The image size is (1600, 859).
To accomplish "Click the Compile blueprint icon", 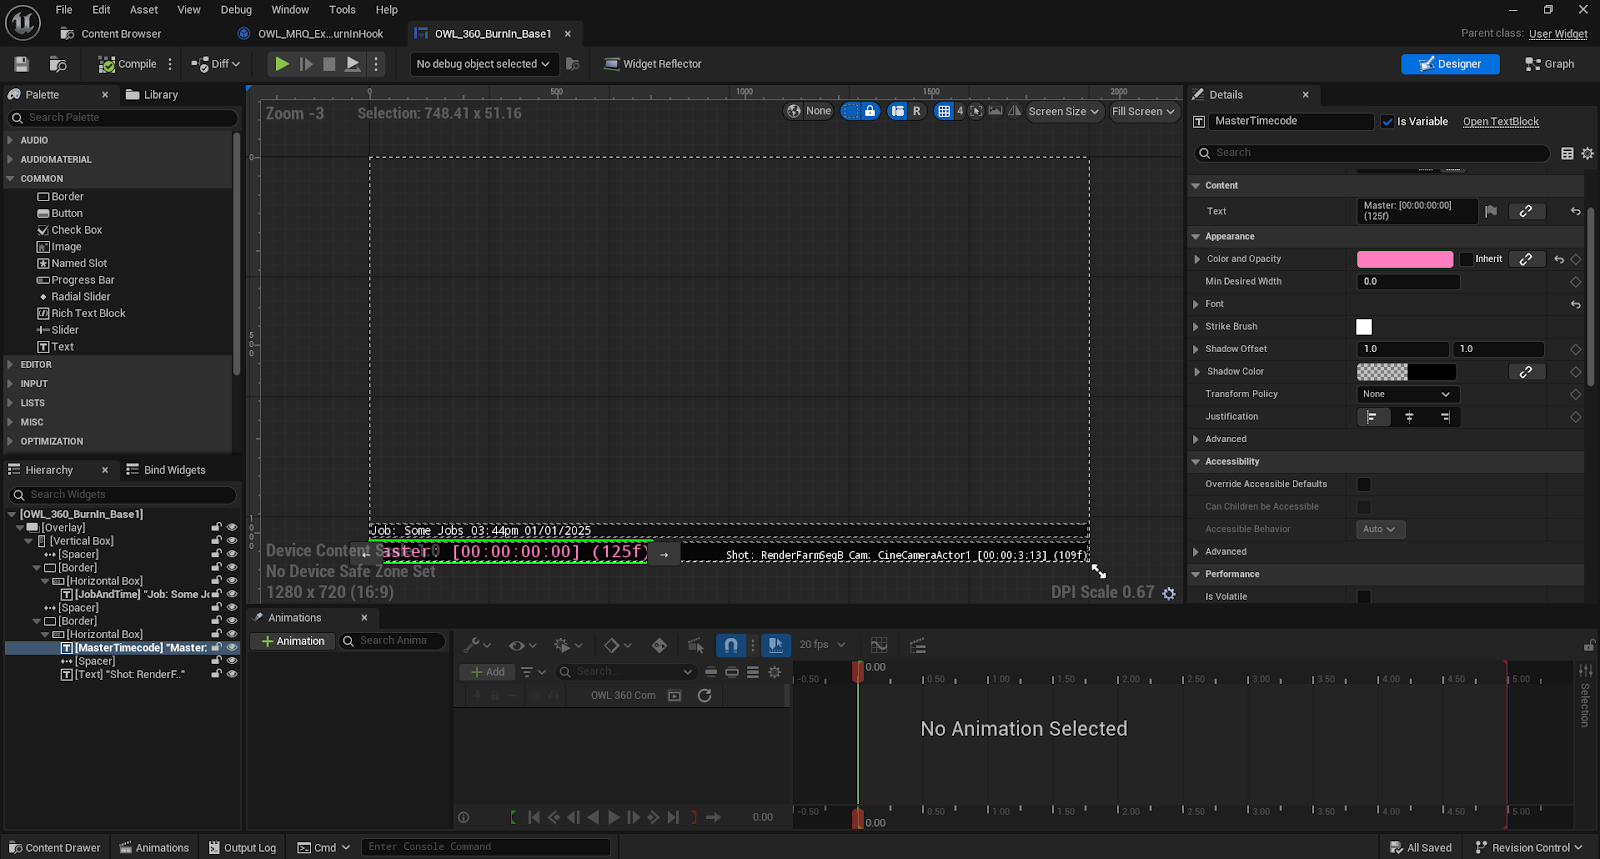I will 107,64.
